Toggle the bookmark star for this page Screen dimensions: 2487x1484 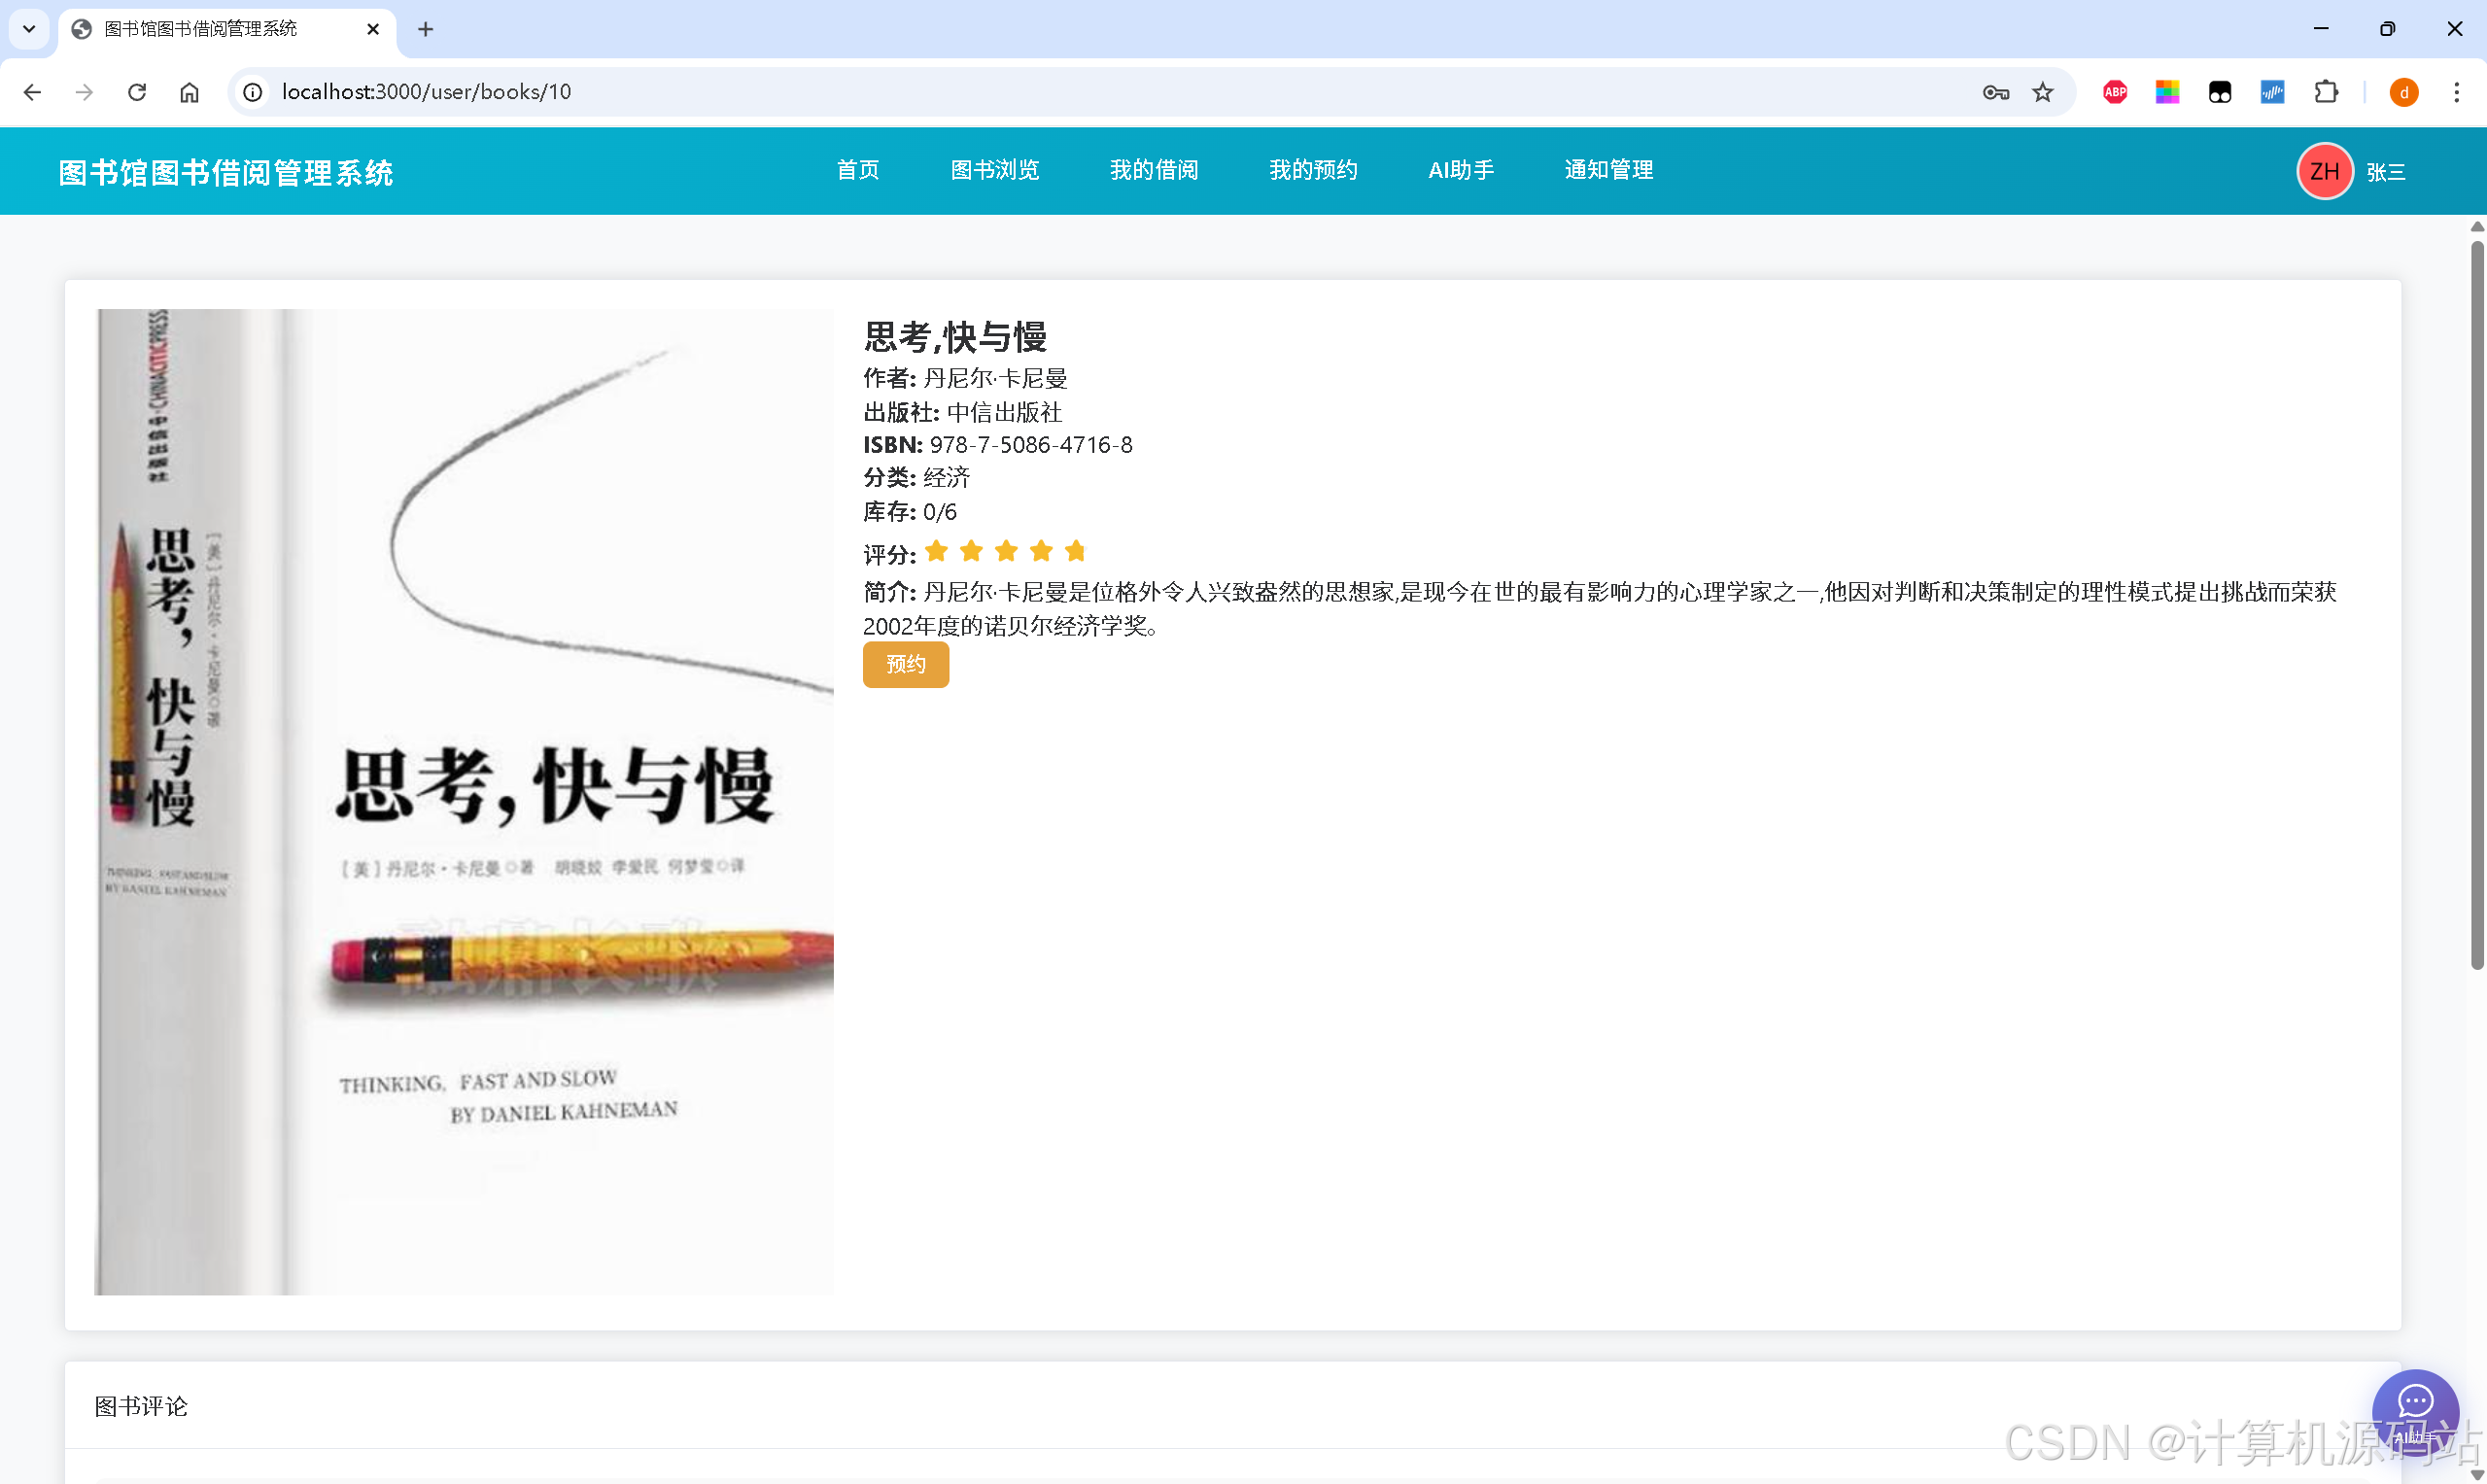pyautogui.click(x=2042, y=92)
